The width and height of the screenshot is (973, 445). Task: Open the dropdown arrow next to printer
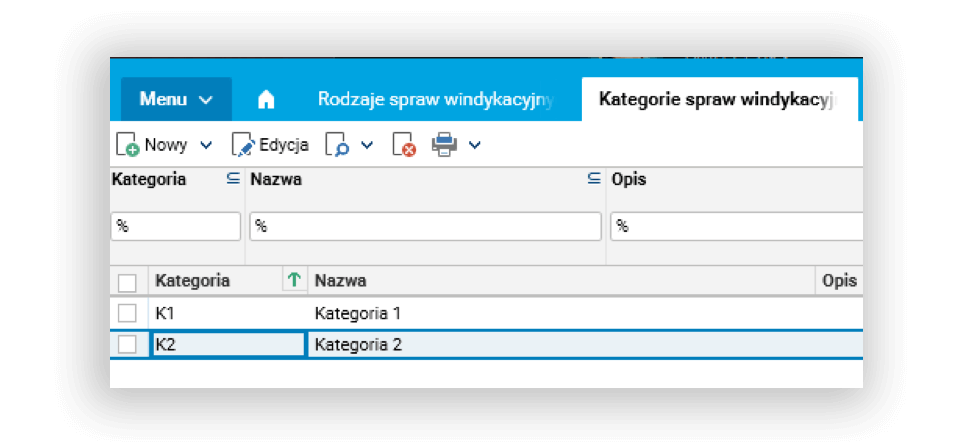coord(475,145)
